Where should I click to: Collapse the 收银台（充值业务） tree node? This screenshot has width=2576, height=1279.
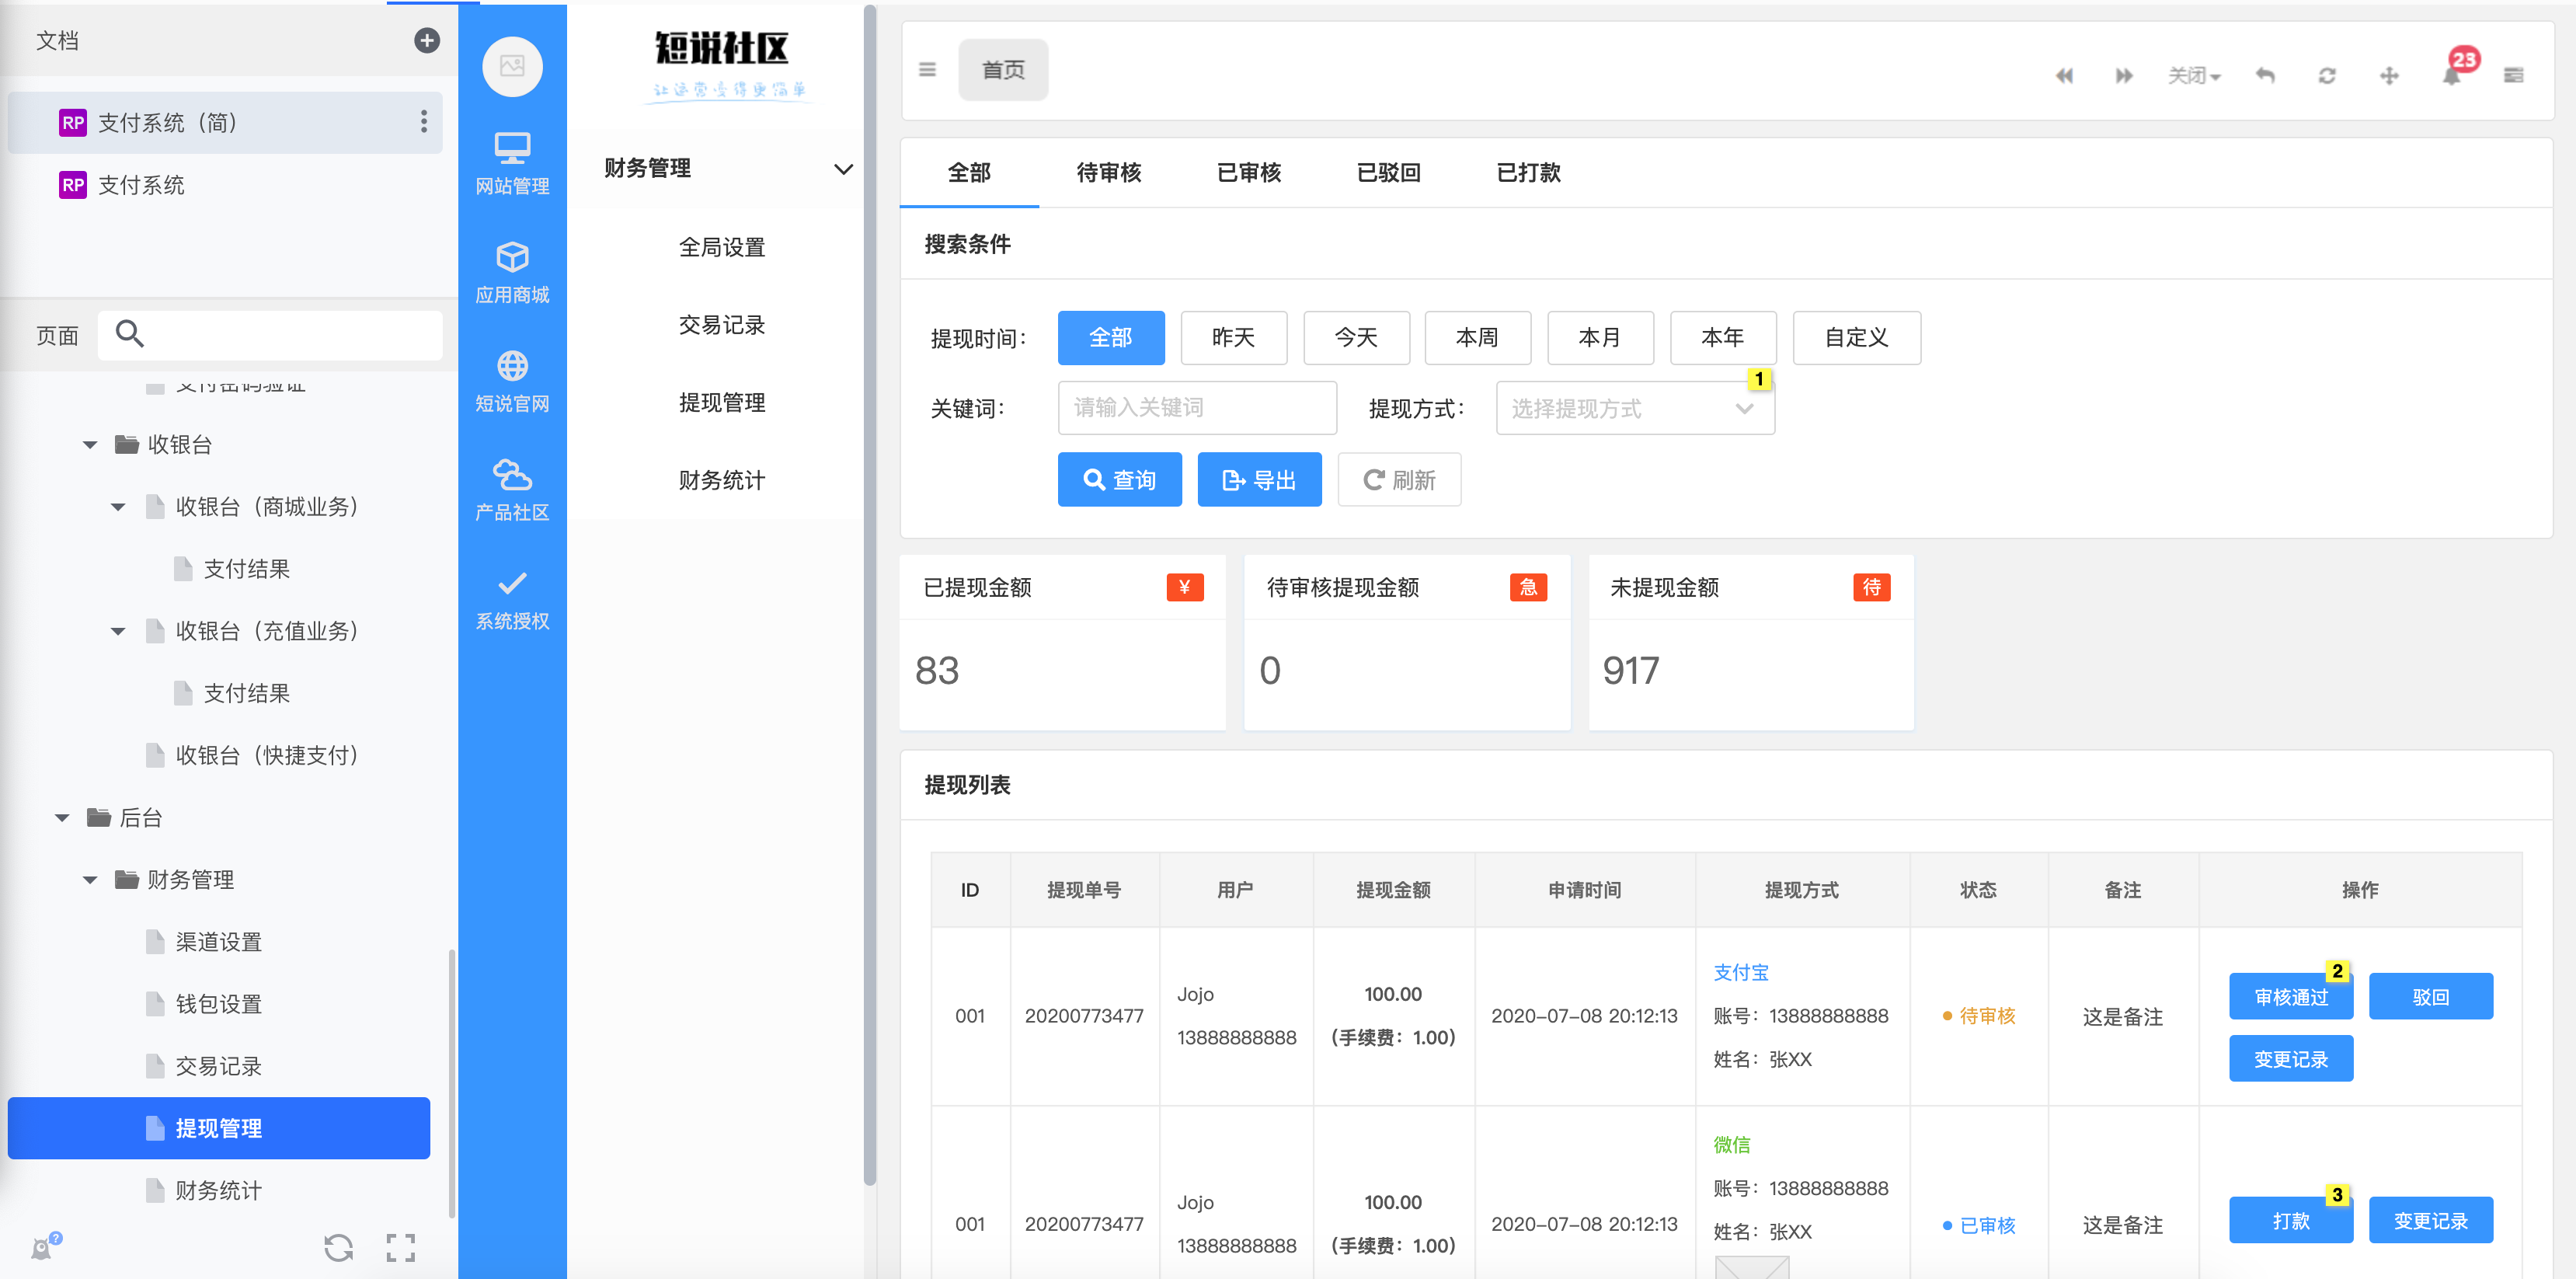tap(118, 631)
